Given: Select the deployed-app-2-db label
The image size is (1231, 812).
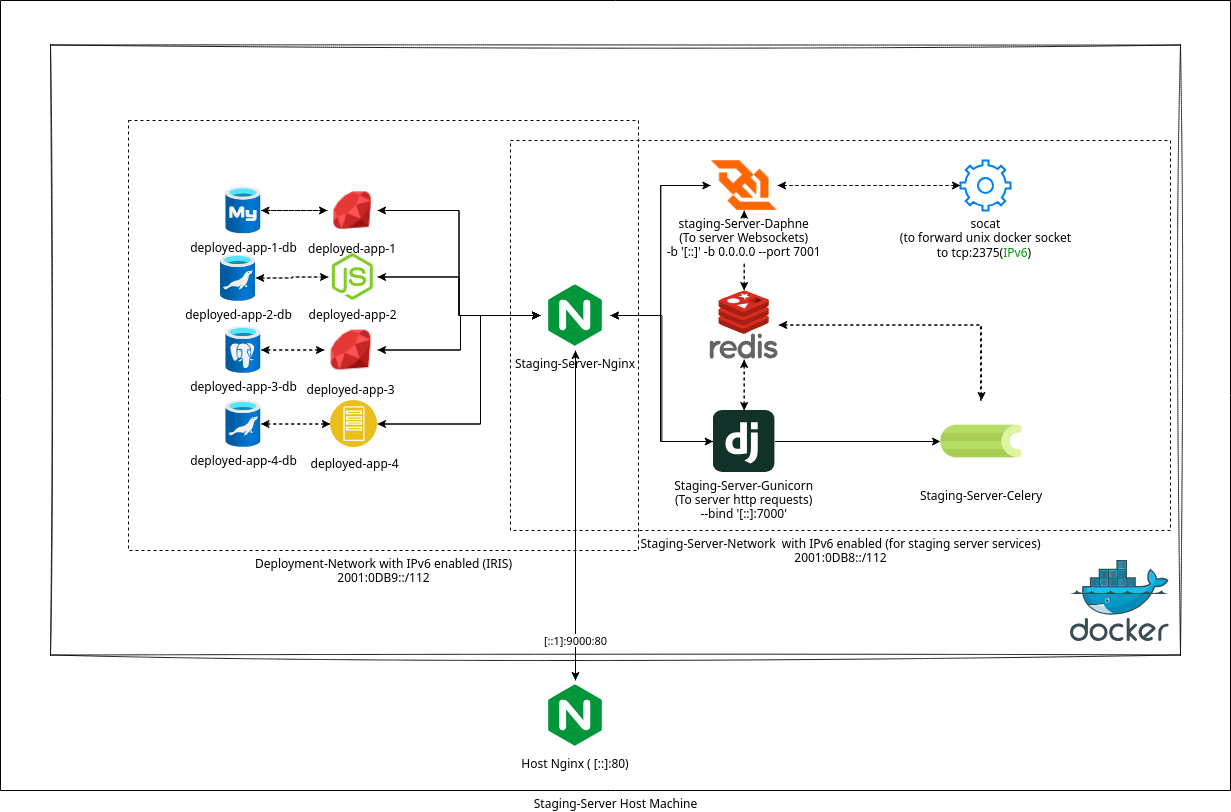Looking at the screenshot, I should click(x=238, y=314).
